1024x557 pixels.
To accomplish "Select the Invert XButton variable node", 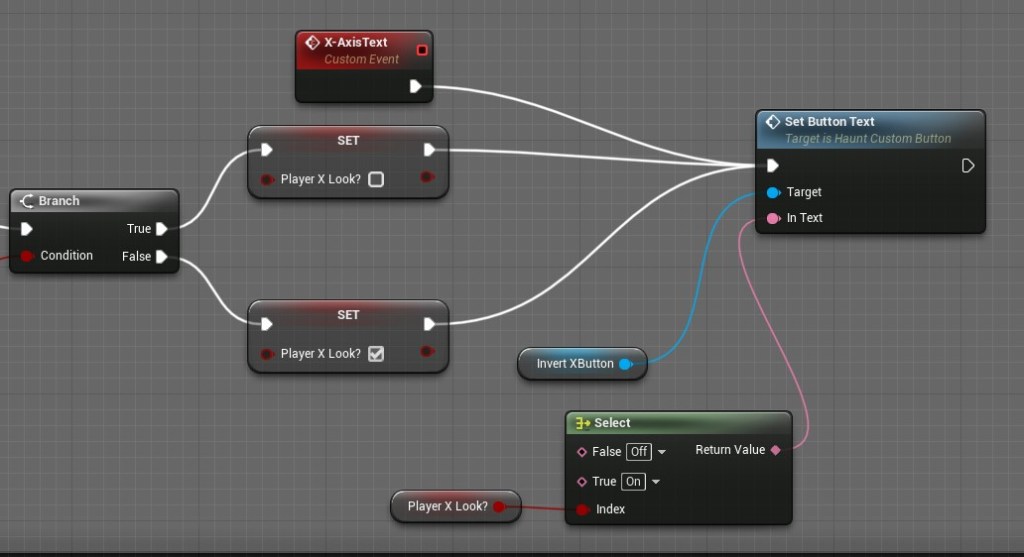I will click(x=575, y=364).
